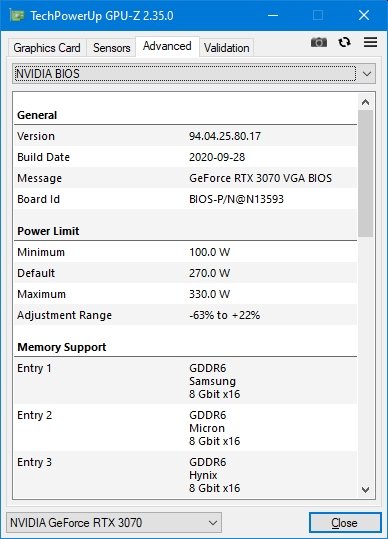This screenshot has height=539, width=388.
Task: Select the BIOS Version value 94.04.25.80.17
Action: click(x=225, y=136)
